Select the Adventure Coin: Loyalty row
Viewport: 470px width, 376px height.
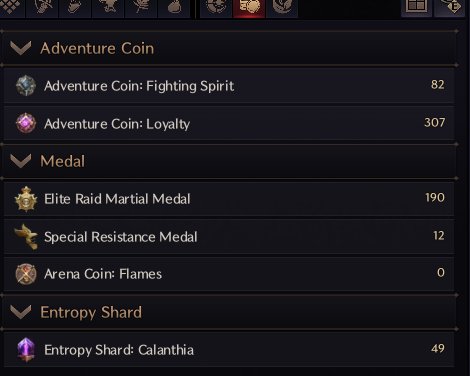229,123
